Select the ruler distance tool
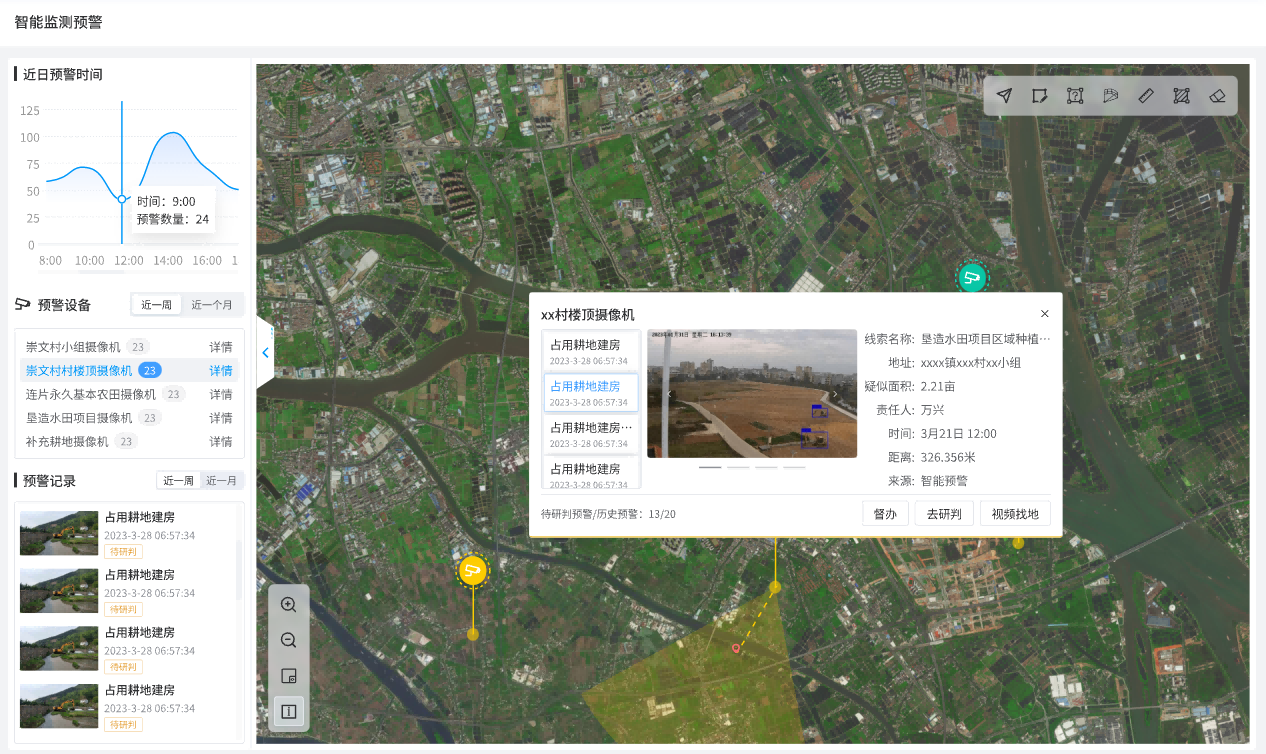Image resolution: width=1266 pixels, height=754 pixels. [x=1146, y=95]
